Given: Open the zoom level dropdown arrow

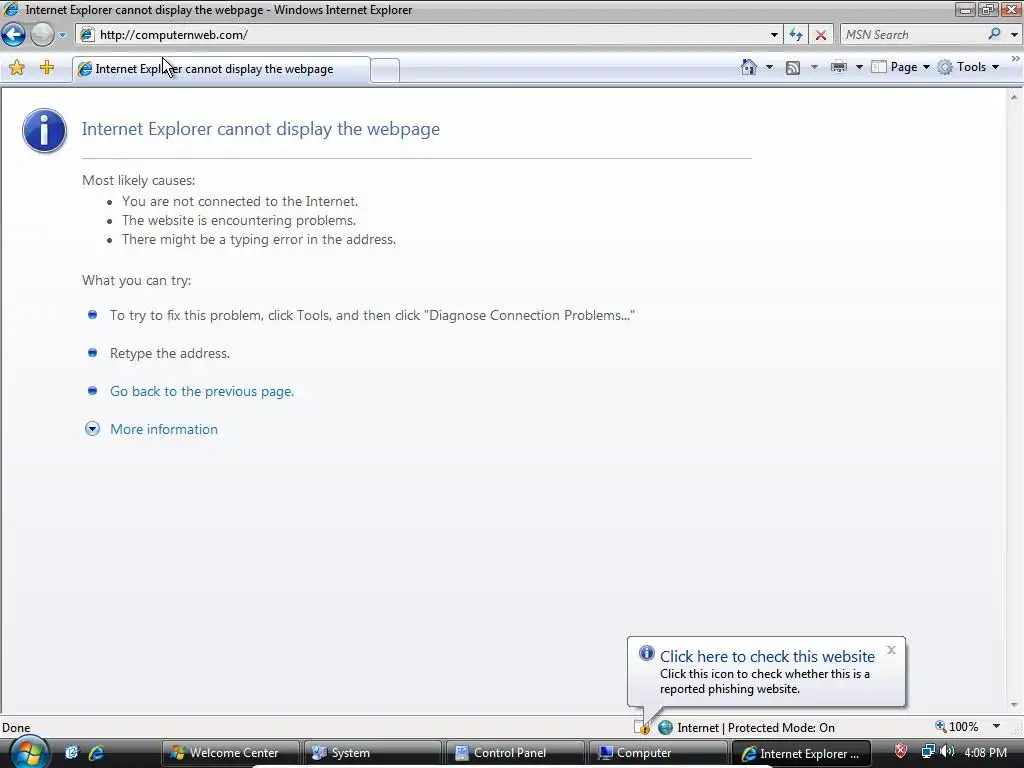Looking at the screenshot, I should [997, 726].
